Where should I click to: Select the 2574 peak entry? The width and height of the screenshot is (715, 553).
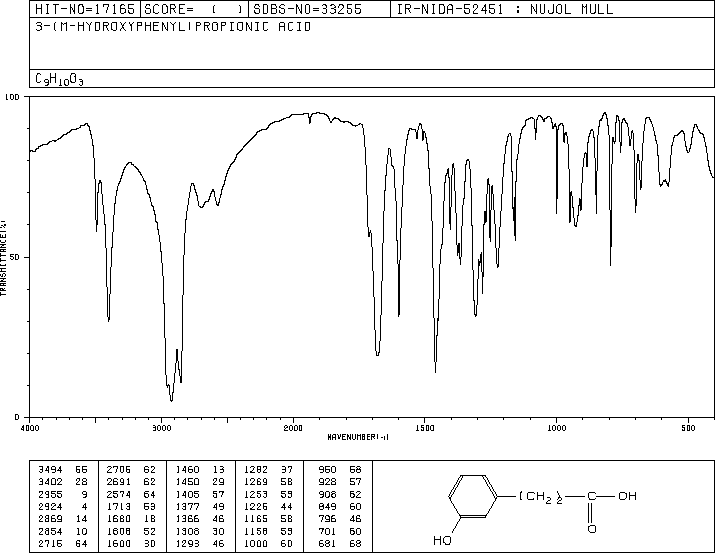[131, 495]
